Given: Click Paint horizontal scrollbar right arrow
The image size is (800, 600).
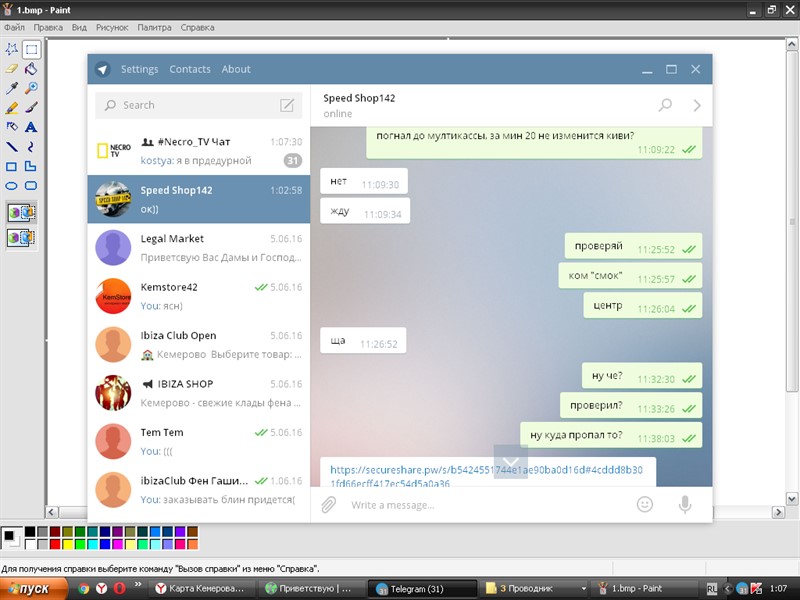Looking at the screenshot, I should point(778,512).
